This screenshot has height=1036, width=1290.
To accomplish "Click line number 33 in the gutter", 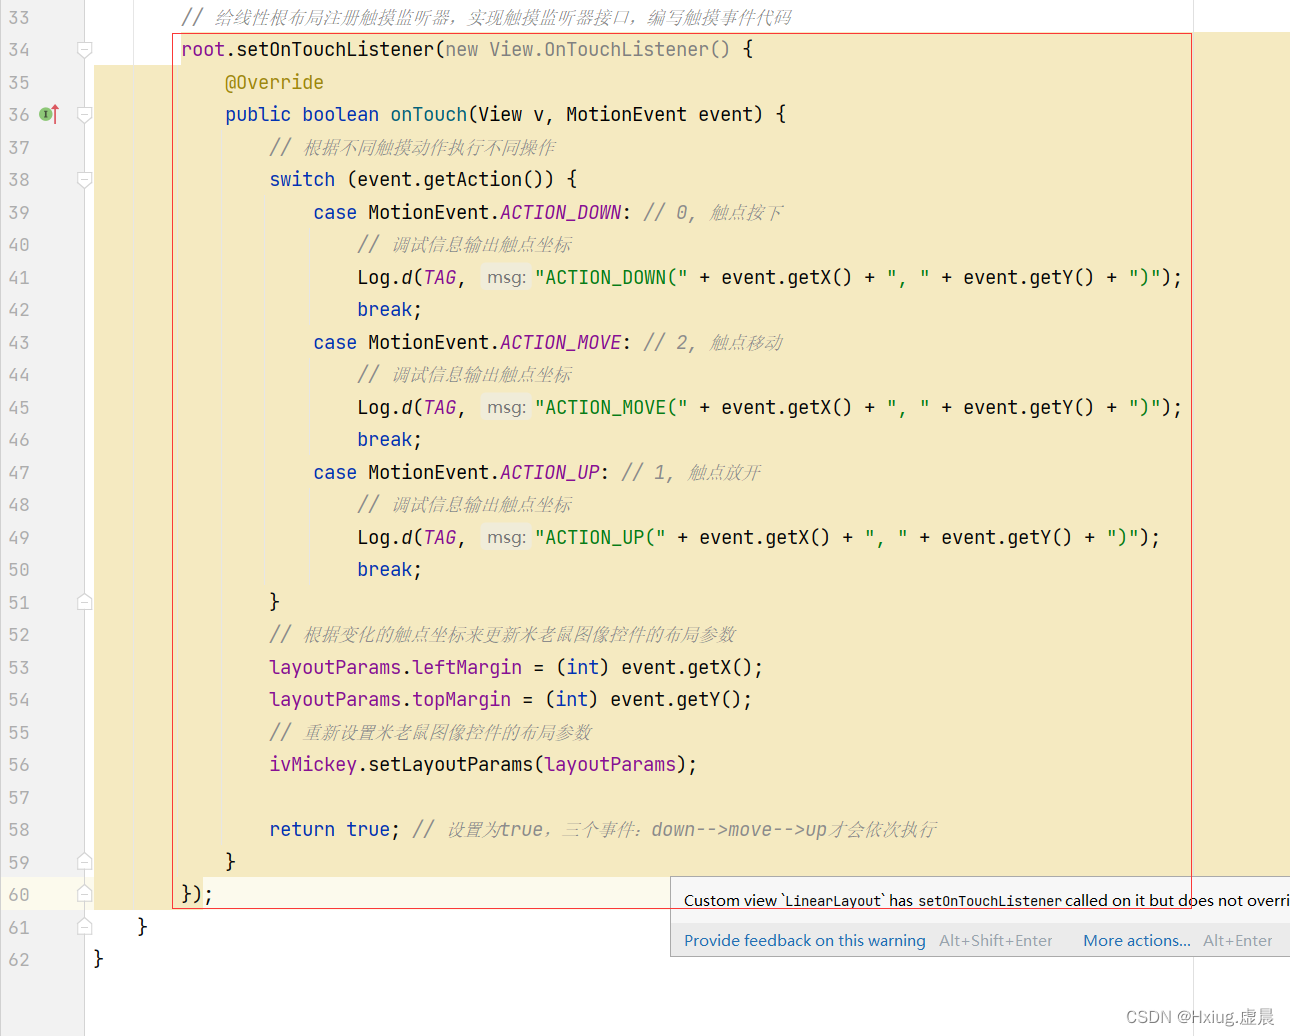I will 19,18.
